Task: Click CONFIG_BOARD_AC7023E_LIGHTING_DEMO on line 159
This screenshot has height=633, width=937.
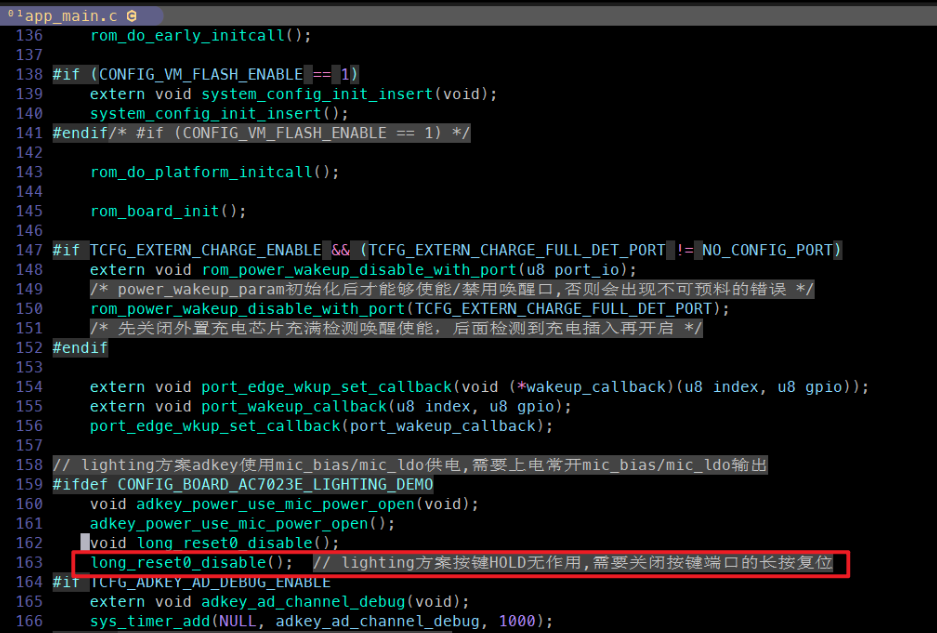Action: coord(275,484)
